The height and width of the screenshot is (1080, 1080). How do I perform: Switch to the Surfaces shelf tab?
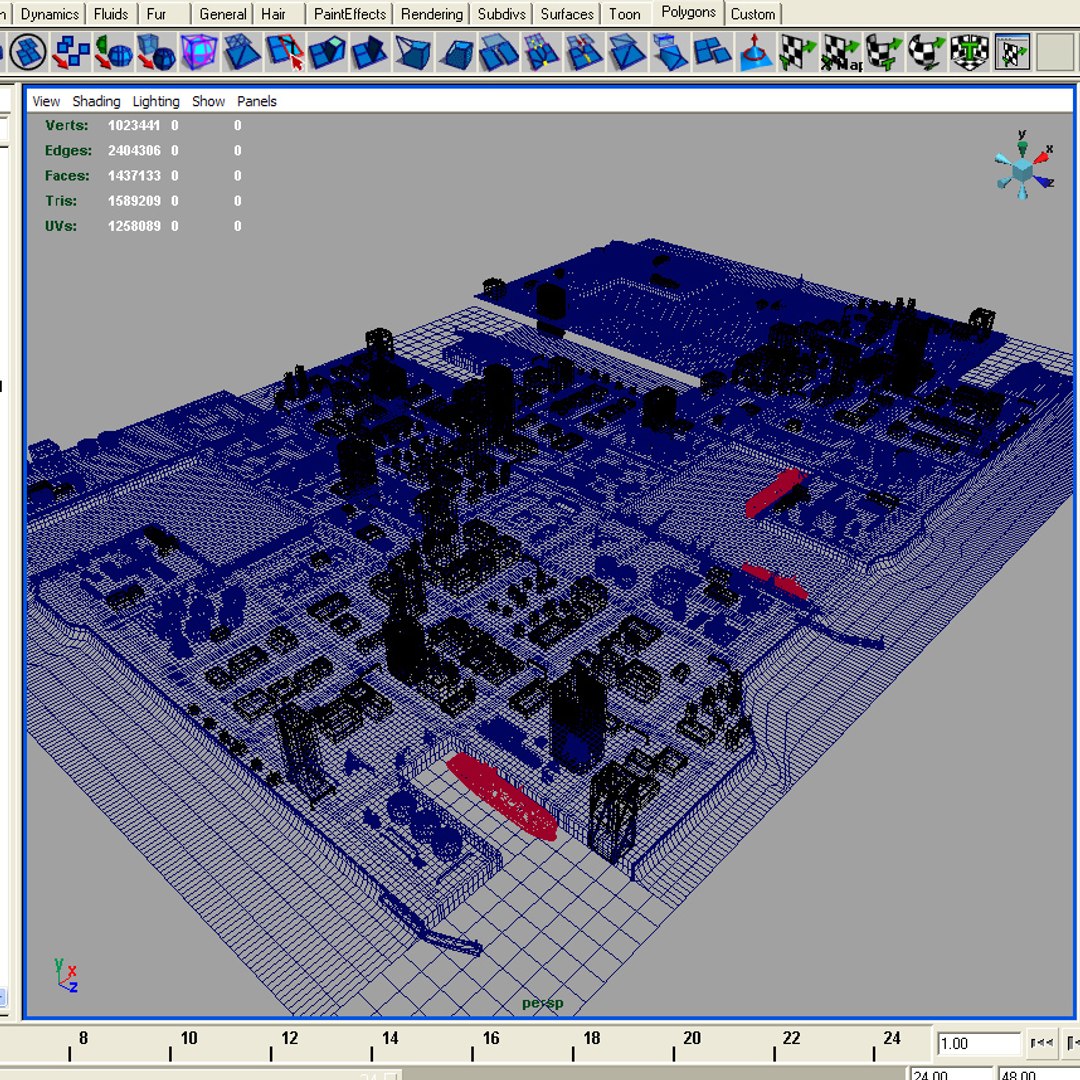click(x=567, y=14)
